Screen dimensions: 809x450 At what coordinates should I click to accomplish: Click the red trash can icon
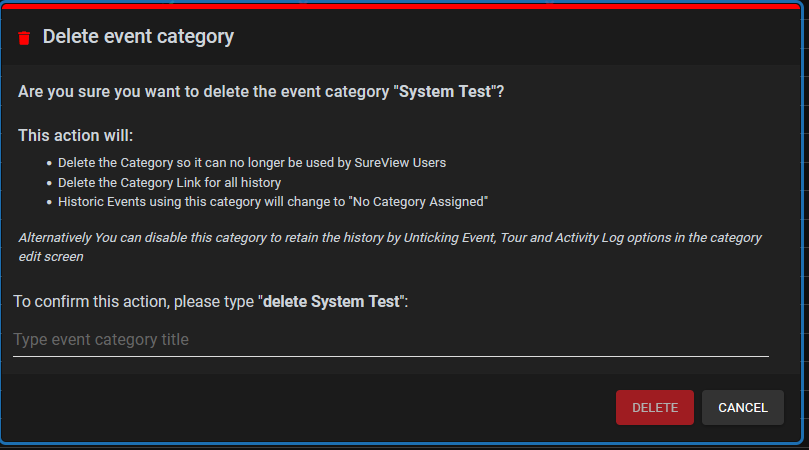[x=24, y=38]
